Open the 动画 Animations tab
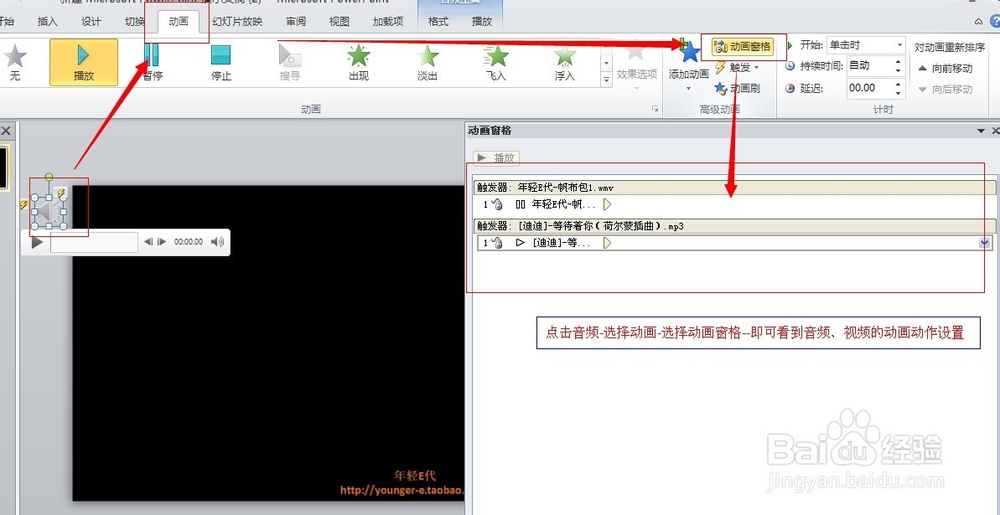Viewport: 1000px width, 515px height. [x=179, y=22]
